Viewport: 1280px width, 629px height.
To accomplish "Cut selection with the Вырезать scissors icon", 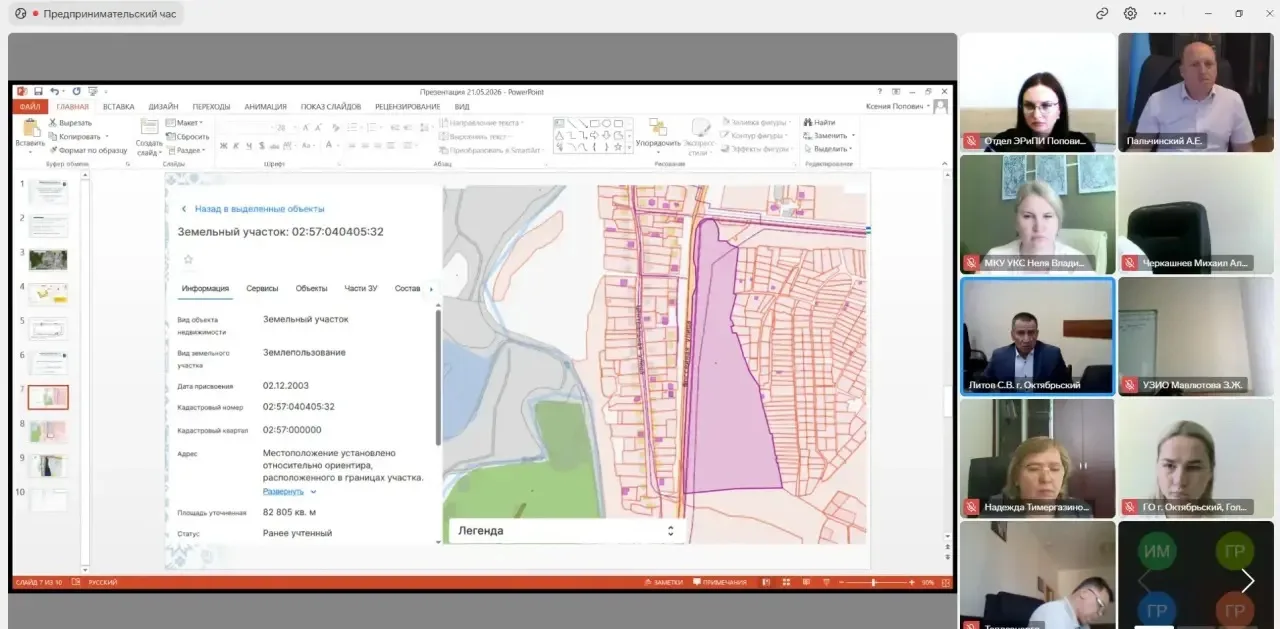I will point(52,123).
